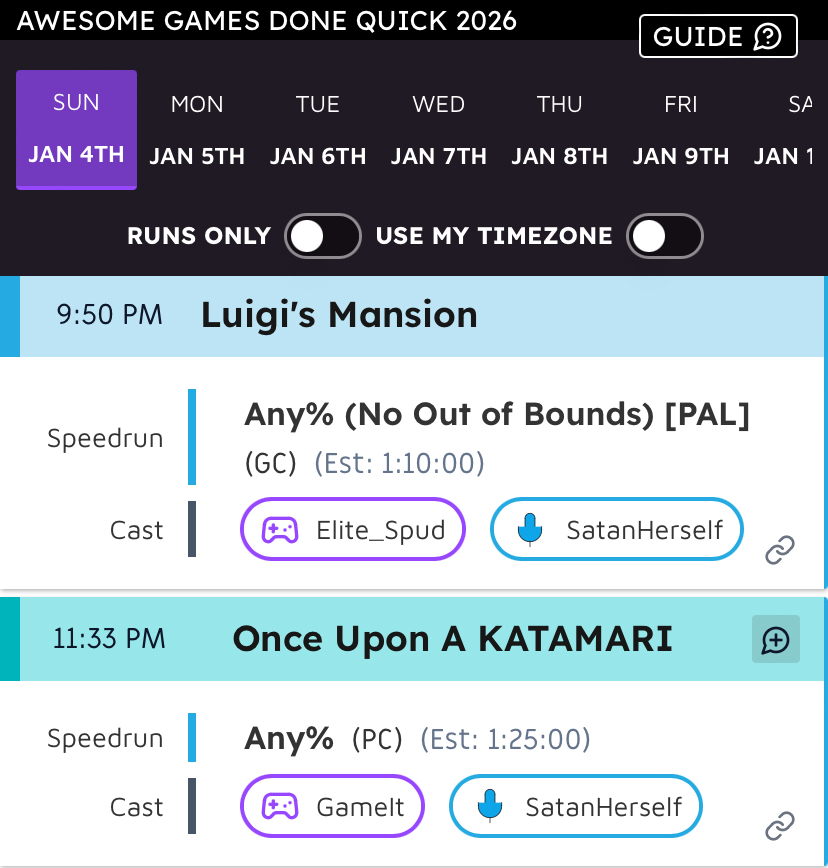
Task: Show the WED JAN 7TH schedule
Action: [x=438, y=130]
